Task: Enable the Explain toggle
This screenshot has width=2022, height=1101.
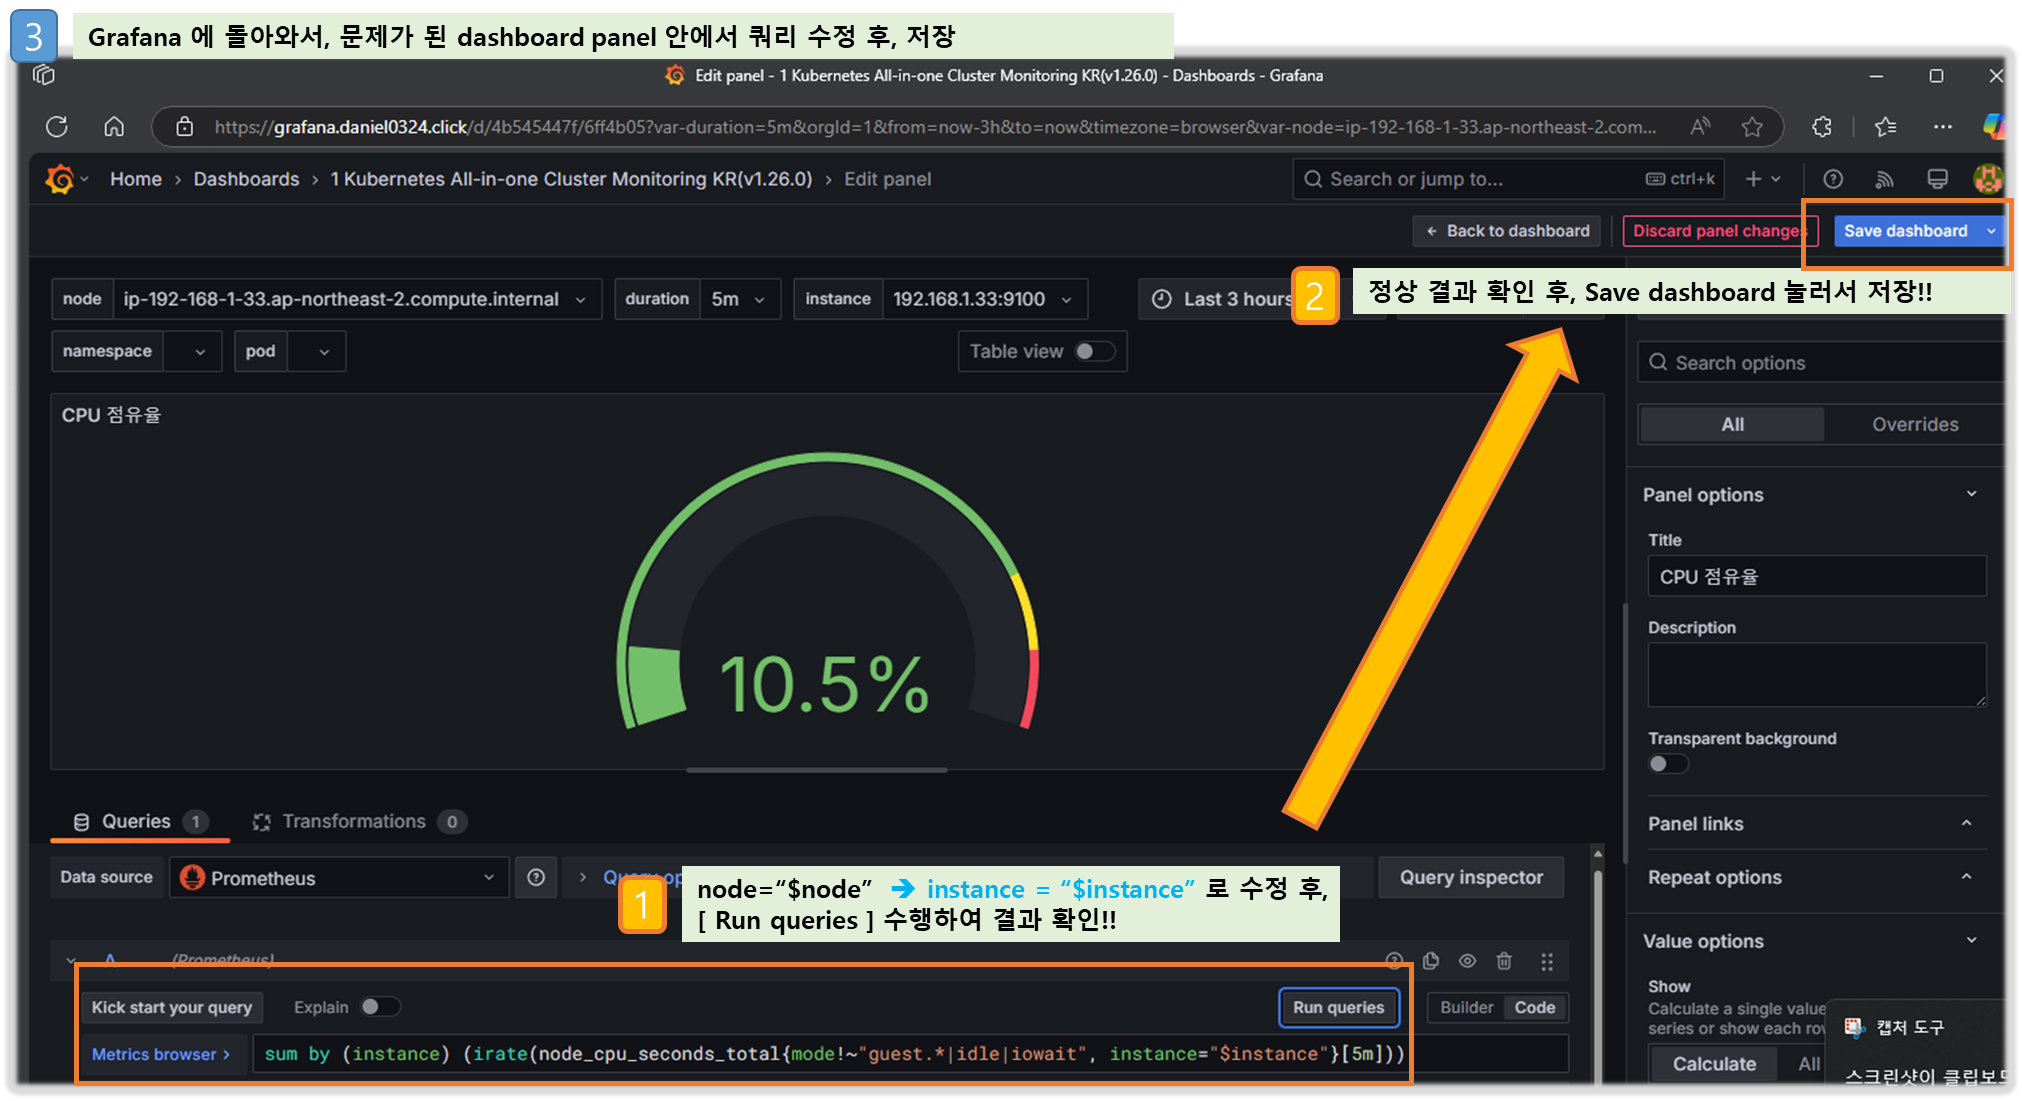Action: point(379,1007)
